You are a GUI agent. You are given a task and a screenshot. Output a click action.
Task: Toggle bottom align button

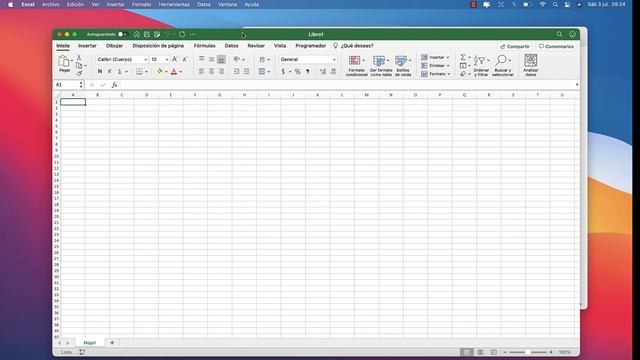(221, 59)
